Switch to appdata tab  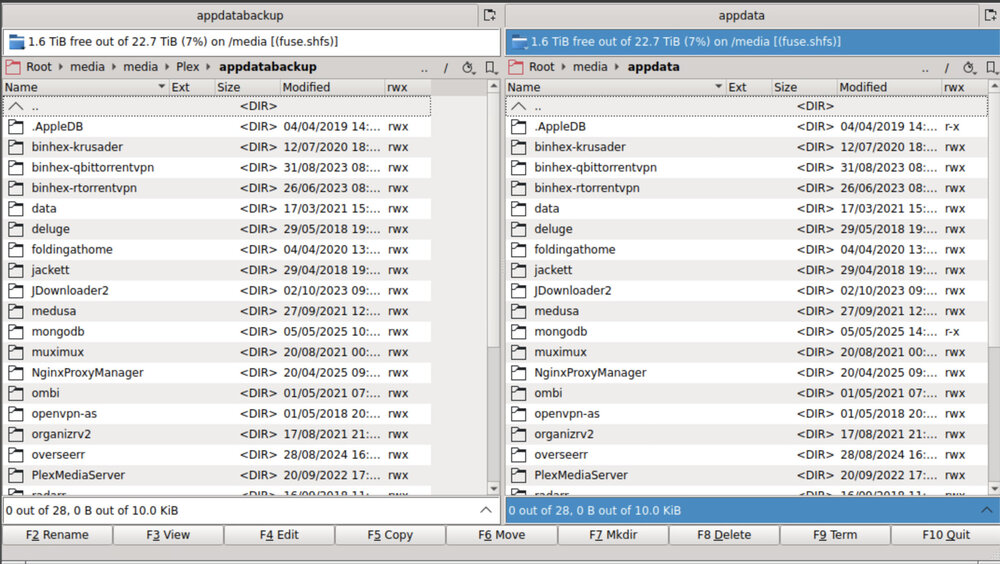pyautogui.click(x=741, y=15)
